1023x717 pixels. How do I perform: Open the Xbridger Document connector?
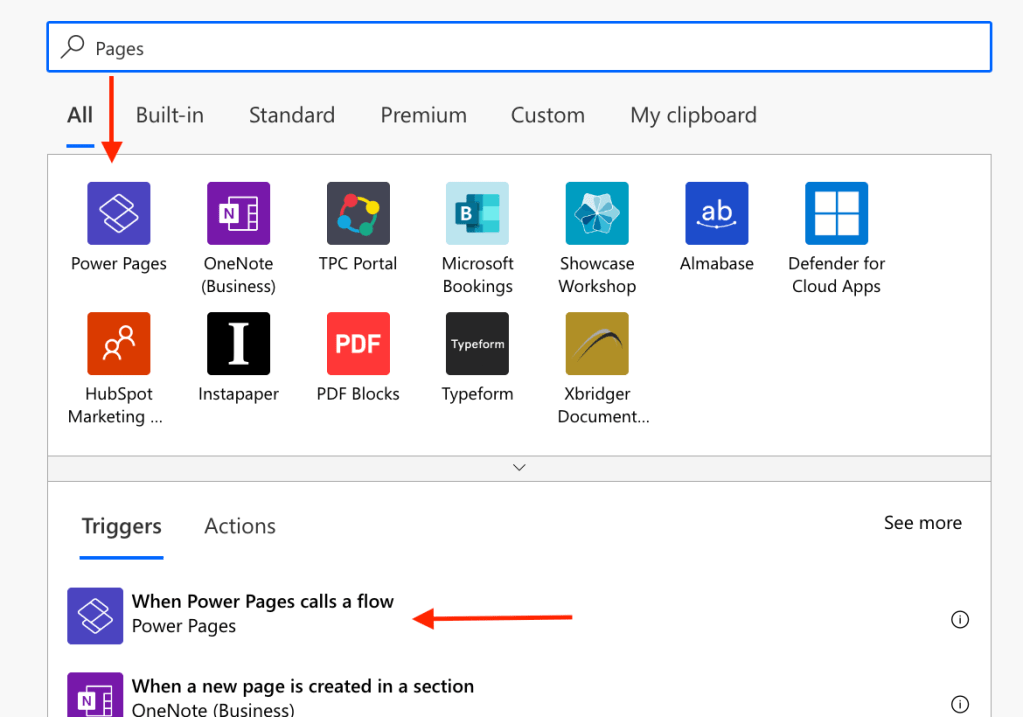pos(596,343)
